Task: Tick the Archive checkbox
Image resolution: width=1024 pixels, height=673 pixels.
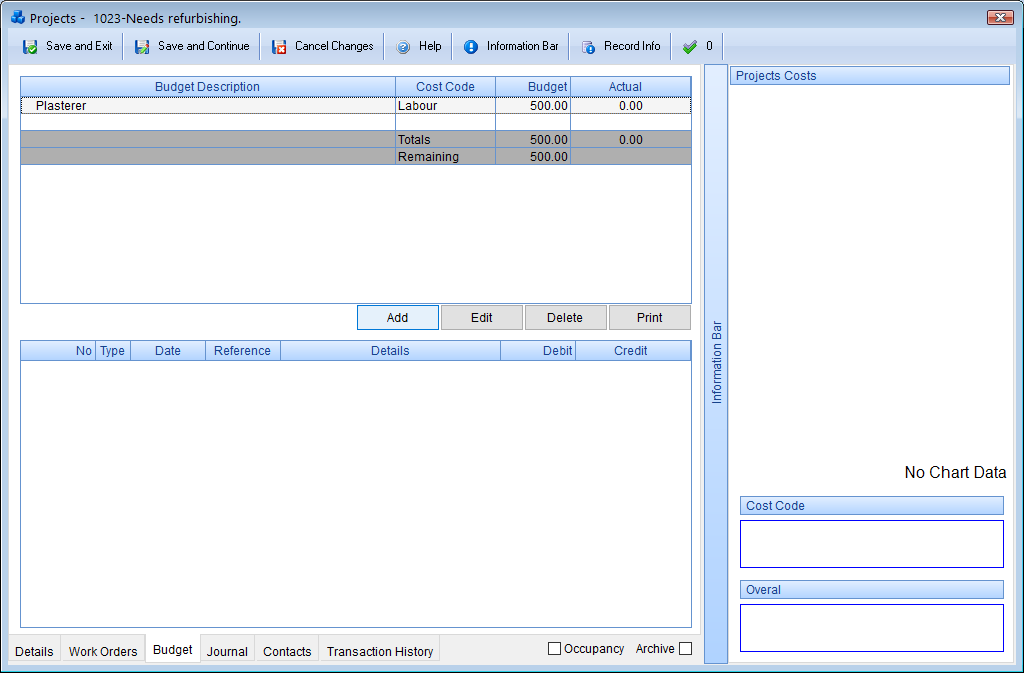Action: [x=685, y=648]
